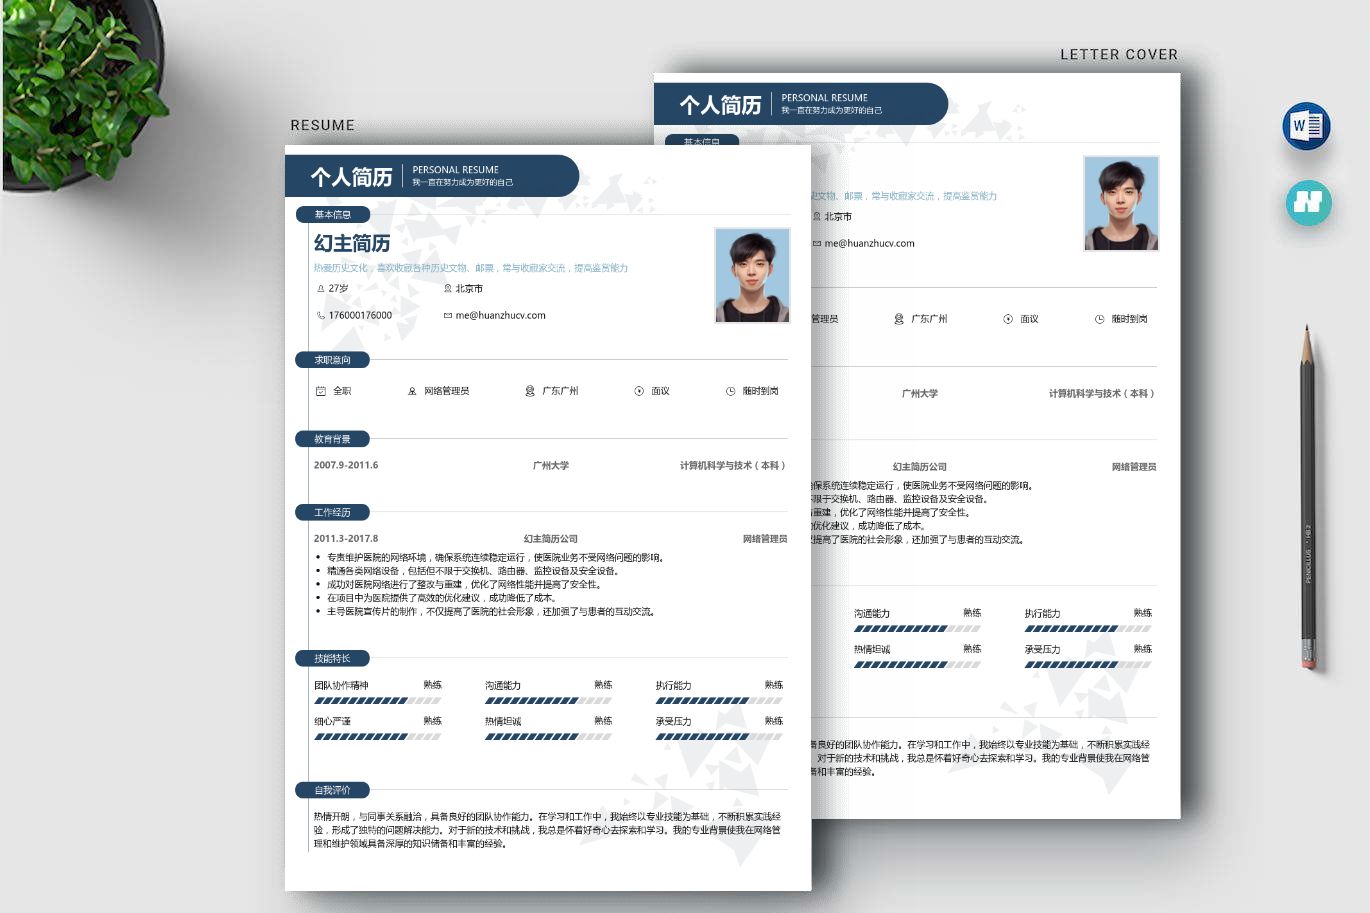The height and width of the screenshot is (913, 1370).
Task: Click the 全职 job type text
Action: 342,391
